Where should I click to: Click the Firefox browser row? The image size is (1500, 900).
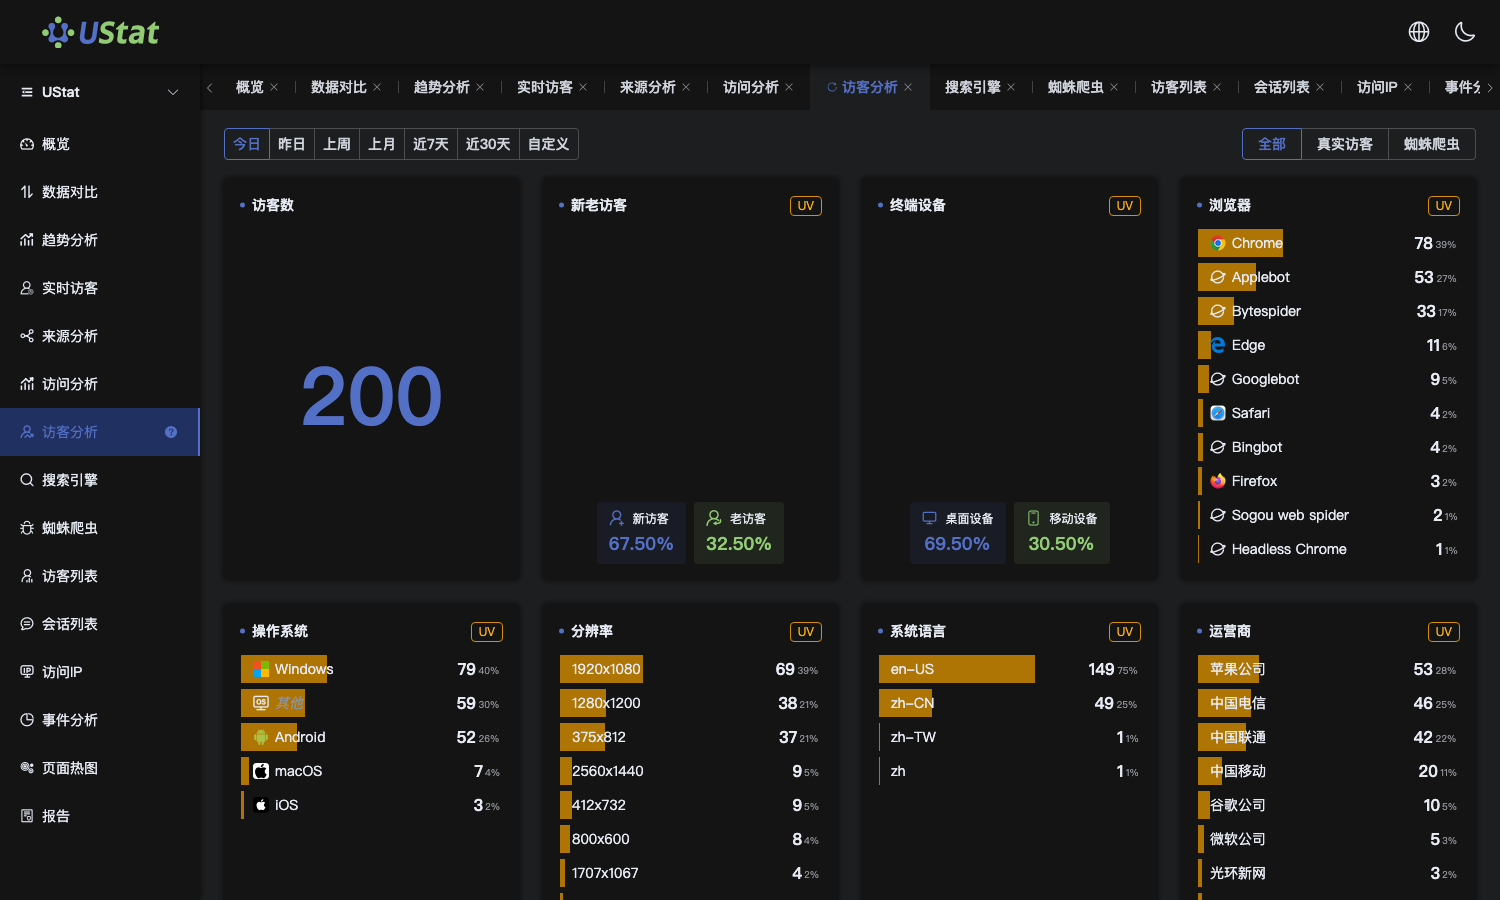[1328, 481]
